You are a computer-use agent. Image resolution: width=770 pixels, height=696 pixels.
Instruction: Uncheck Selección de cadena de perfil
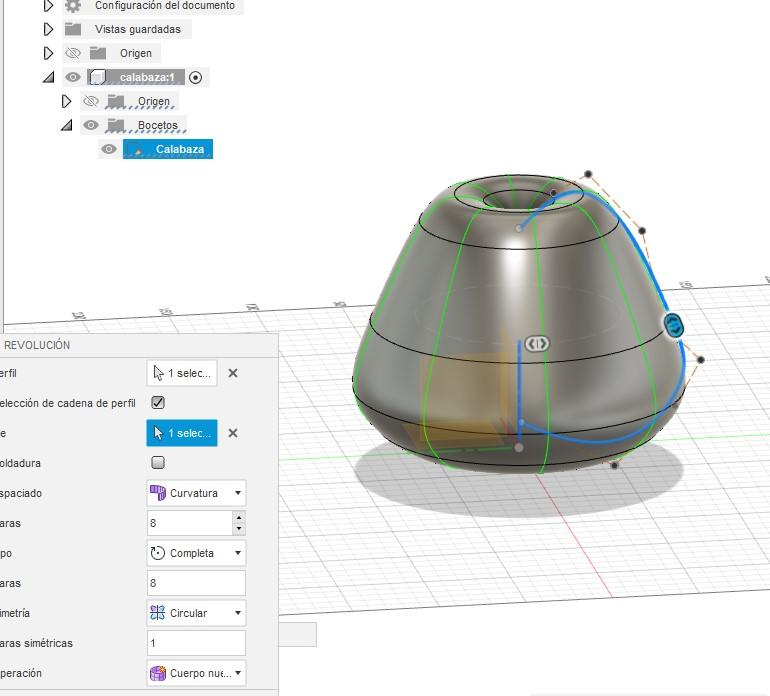[x=158, y=403]
